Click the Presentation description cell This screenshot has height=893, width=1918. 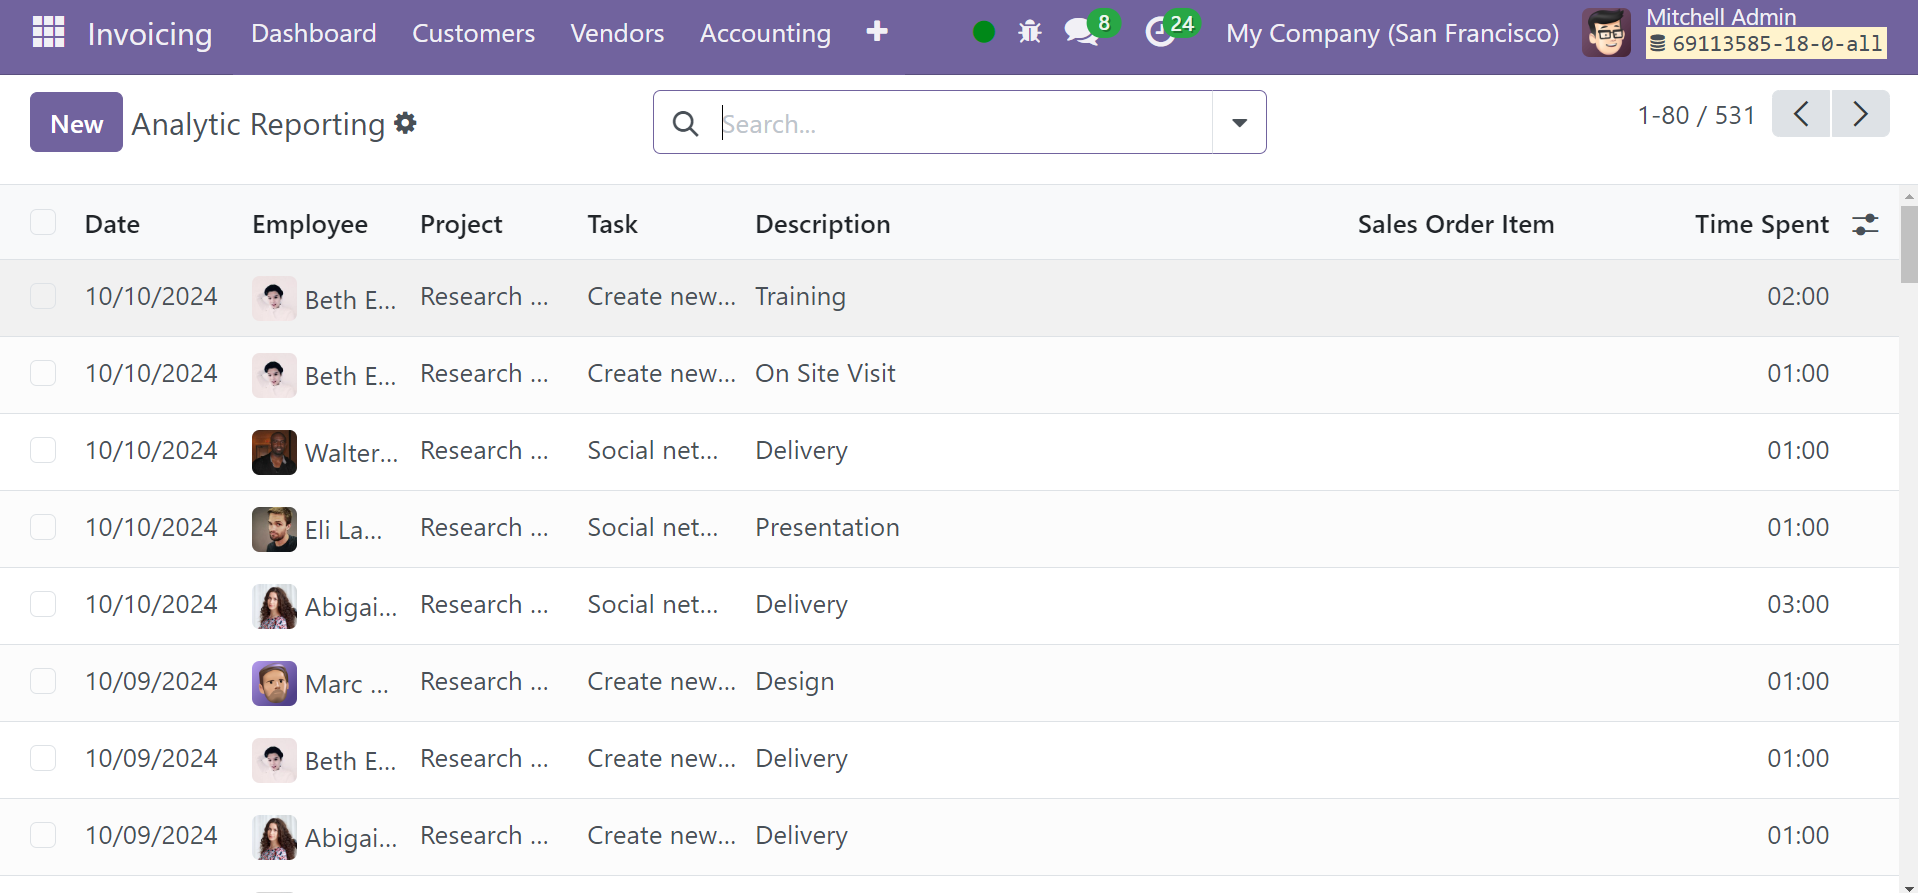pyautogui.click(x=827, y=527)
